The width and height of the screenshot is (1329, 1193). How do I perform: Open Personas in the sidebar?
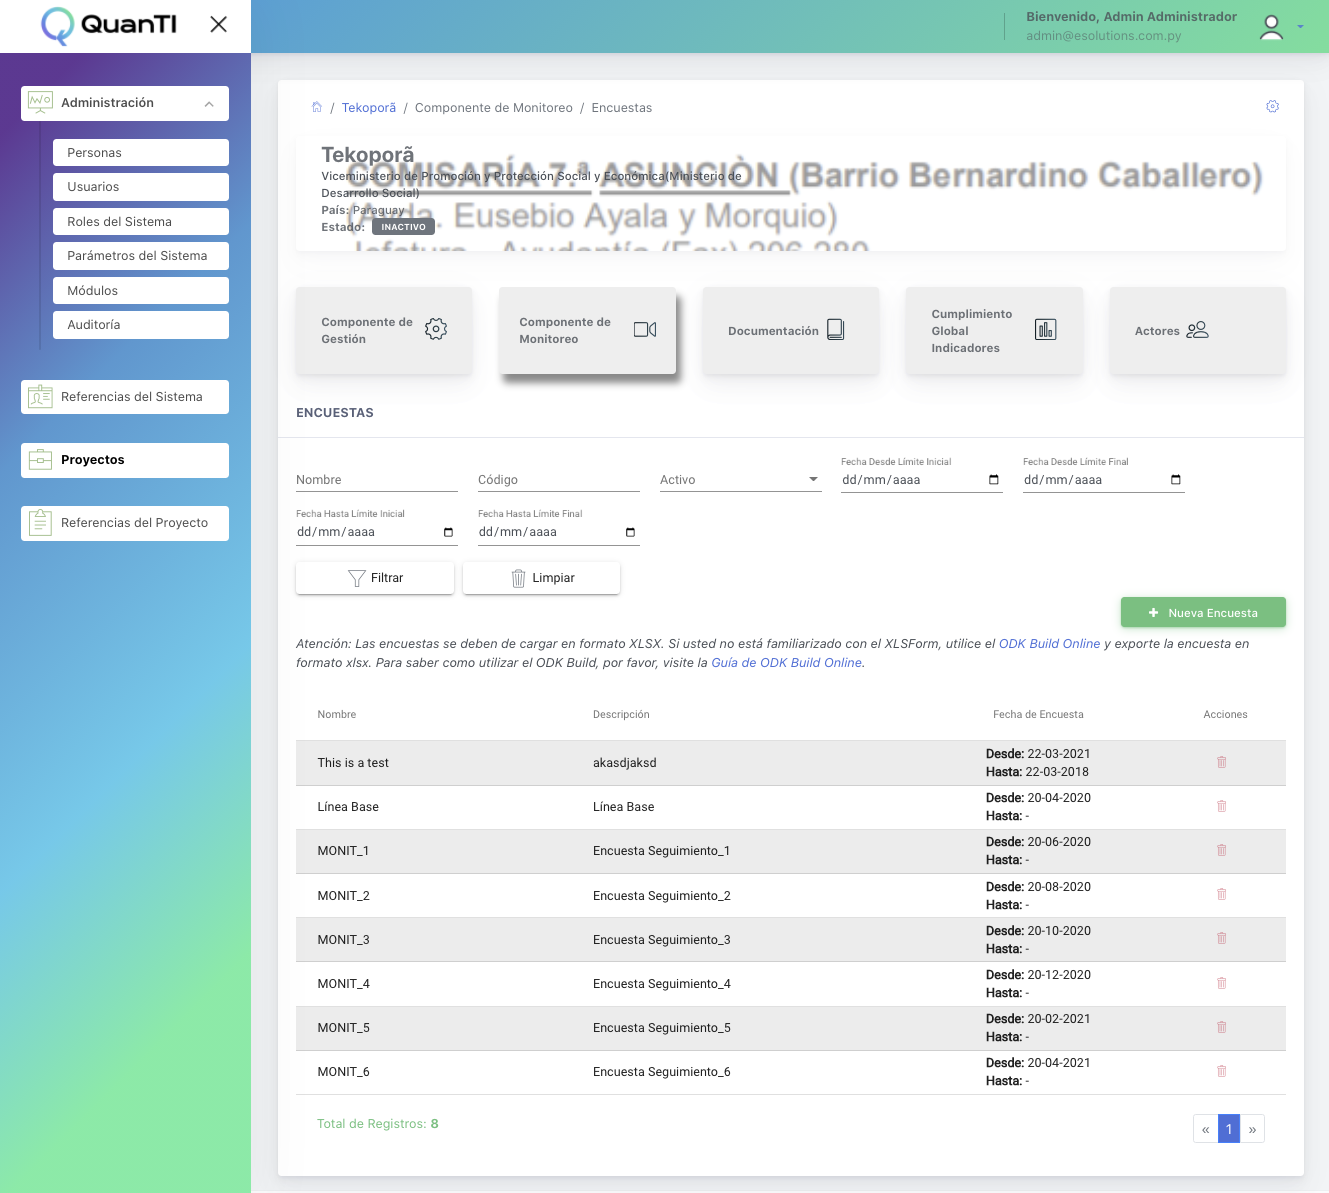coord(141,152)
